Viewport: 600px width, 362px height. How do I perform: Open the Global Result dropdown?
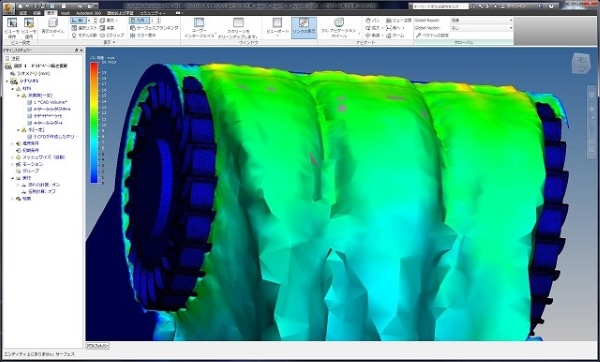tap(481, 20)
